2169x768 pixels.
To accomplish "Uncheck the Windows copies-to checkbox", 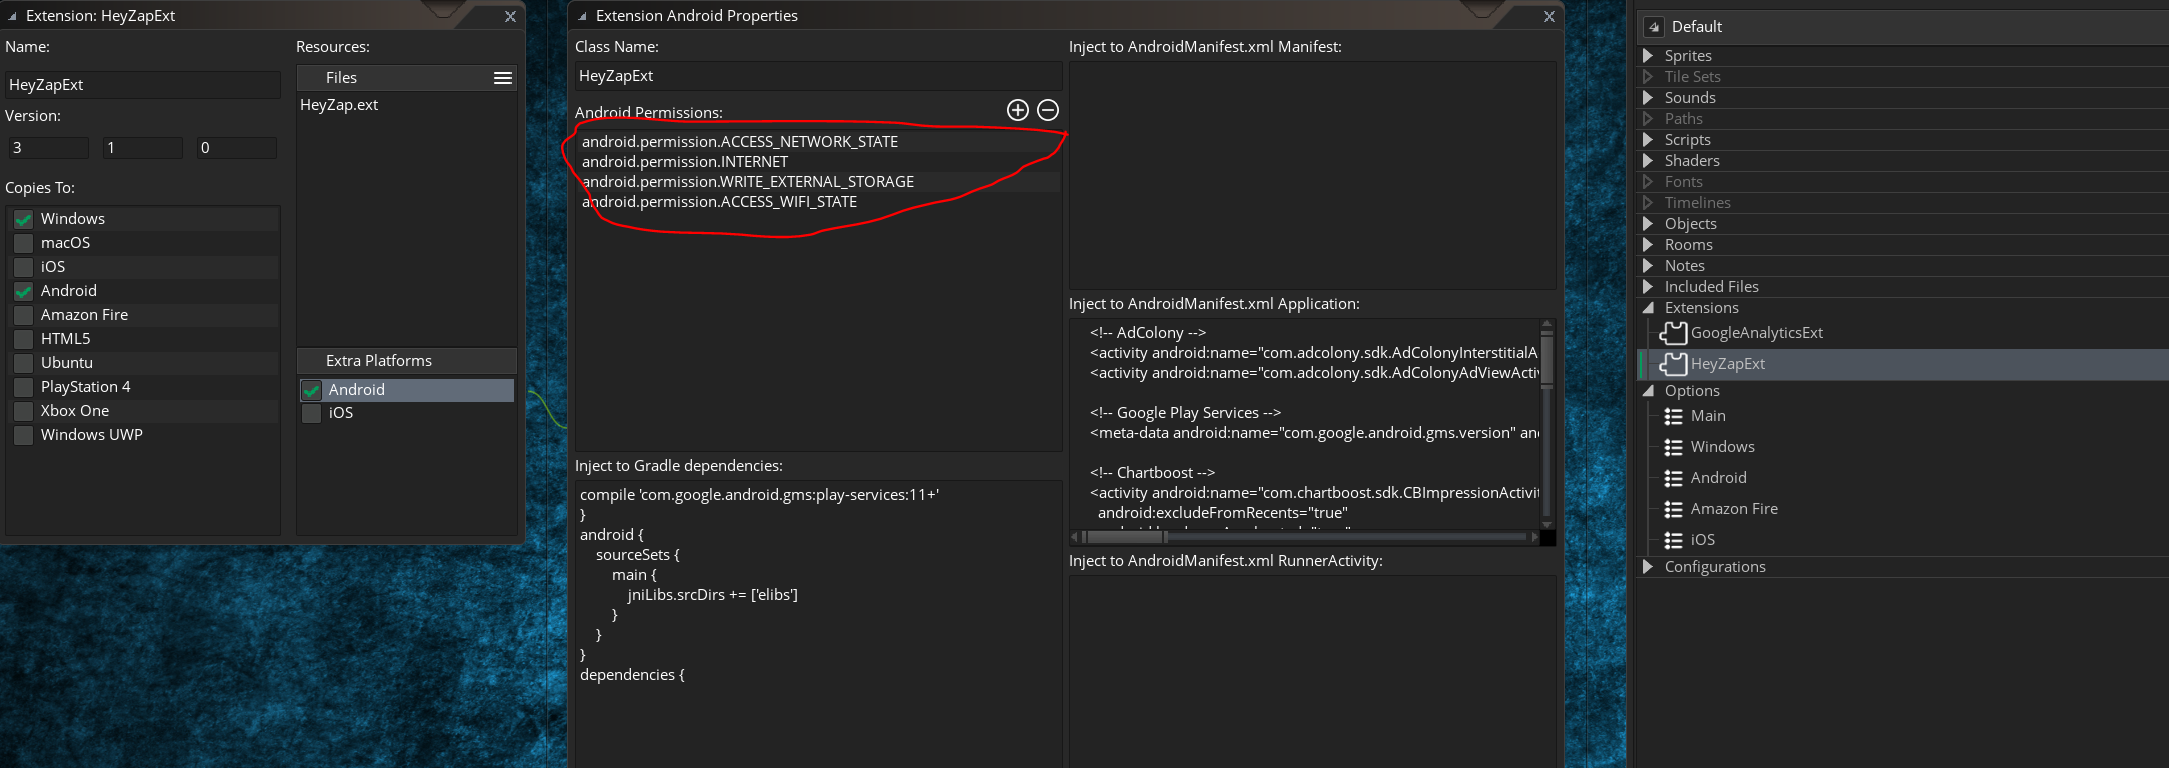I will (x=24, y=219).
